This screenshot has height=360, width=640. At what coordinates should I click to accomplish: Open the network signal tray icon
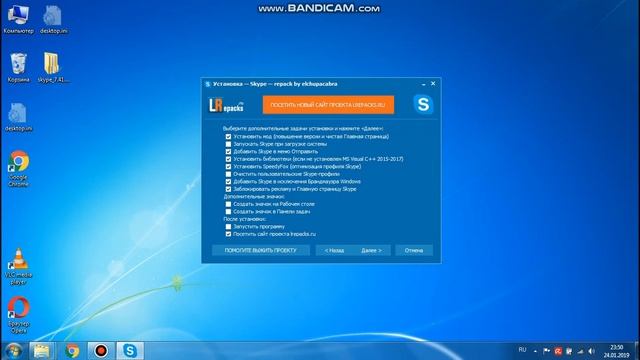click(x=580, y=351)
